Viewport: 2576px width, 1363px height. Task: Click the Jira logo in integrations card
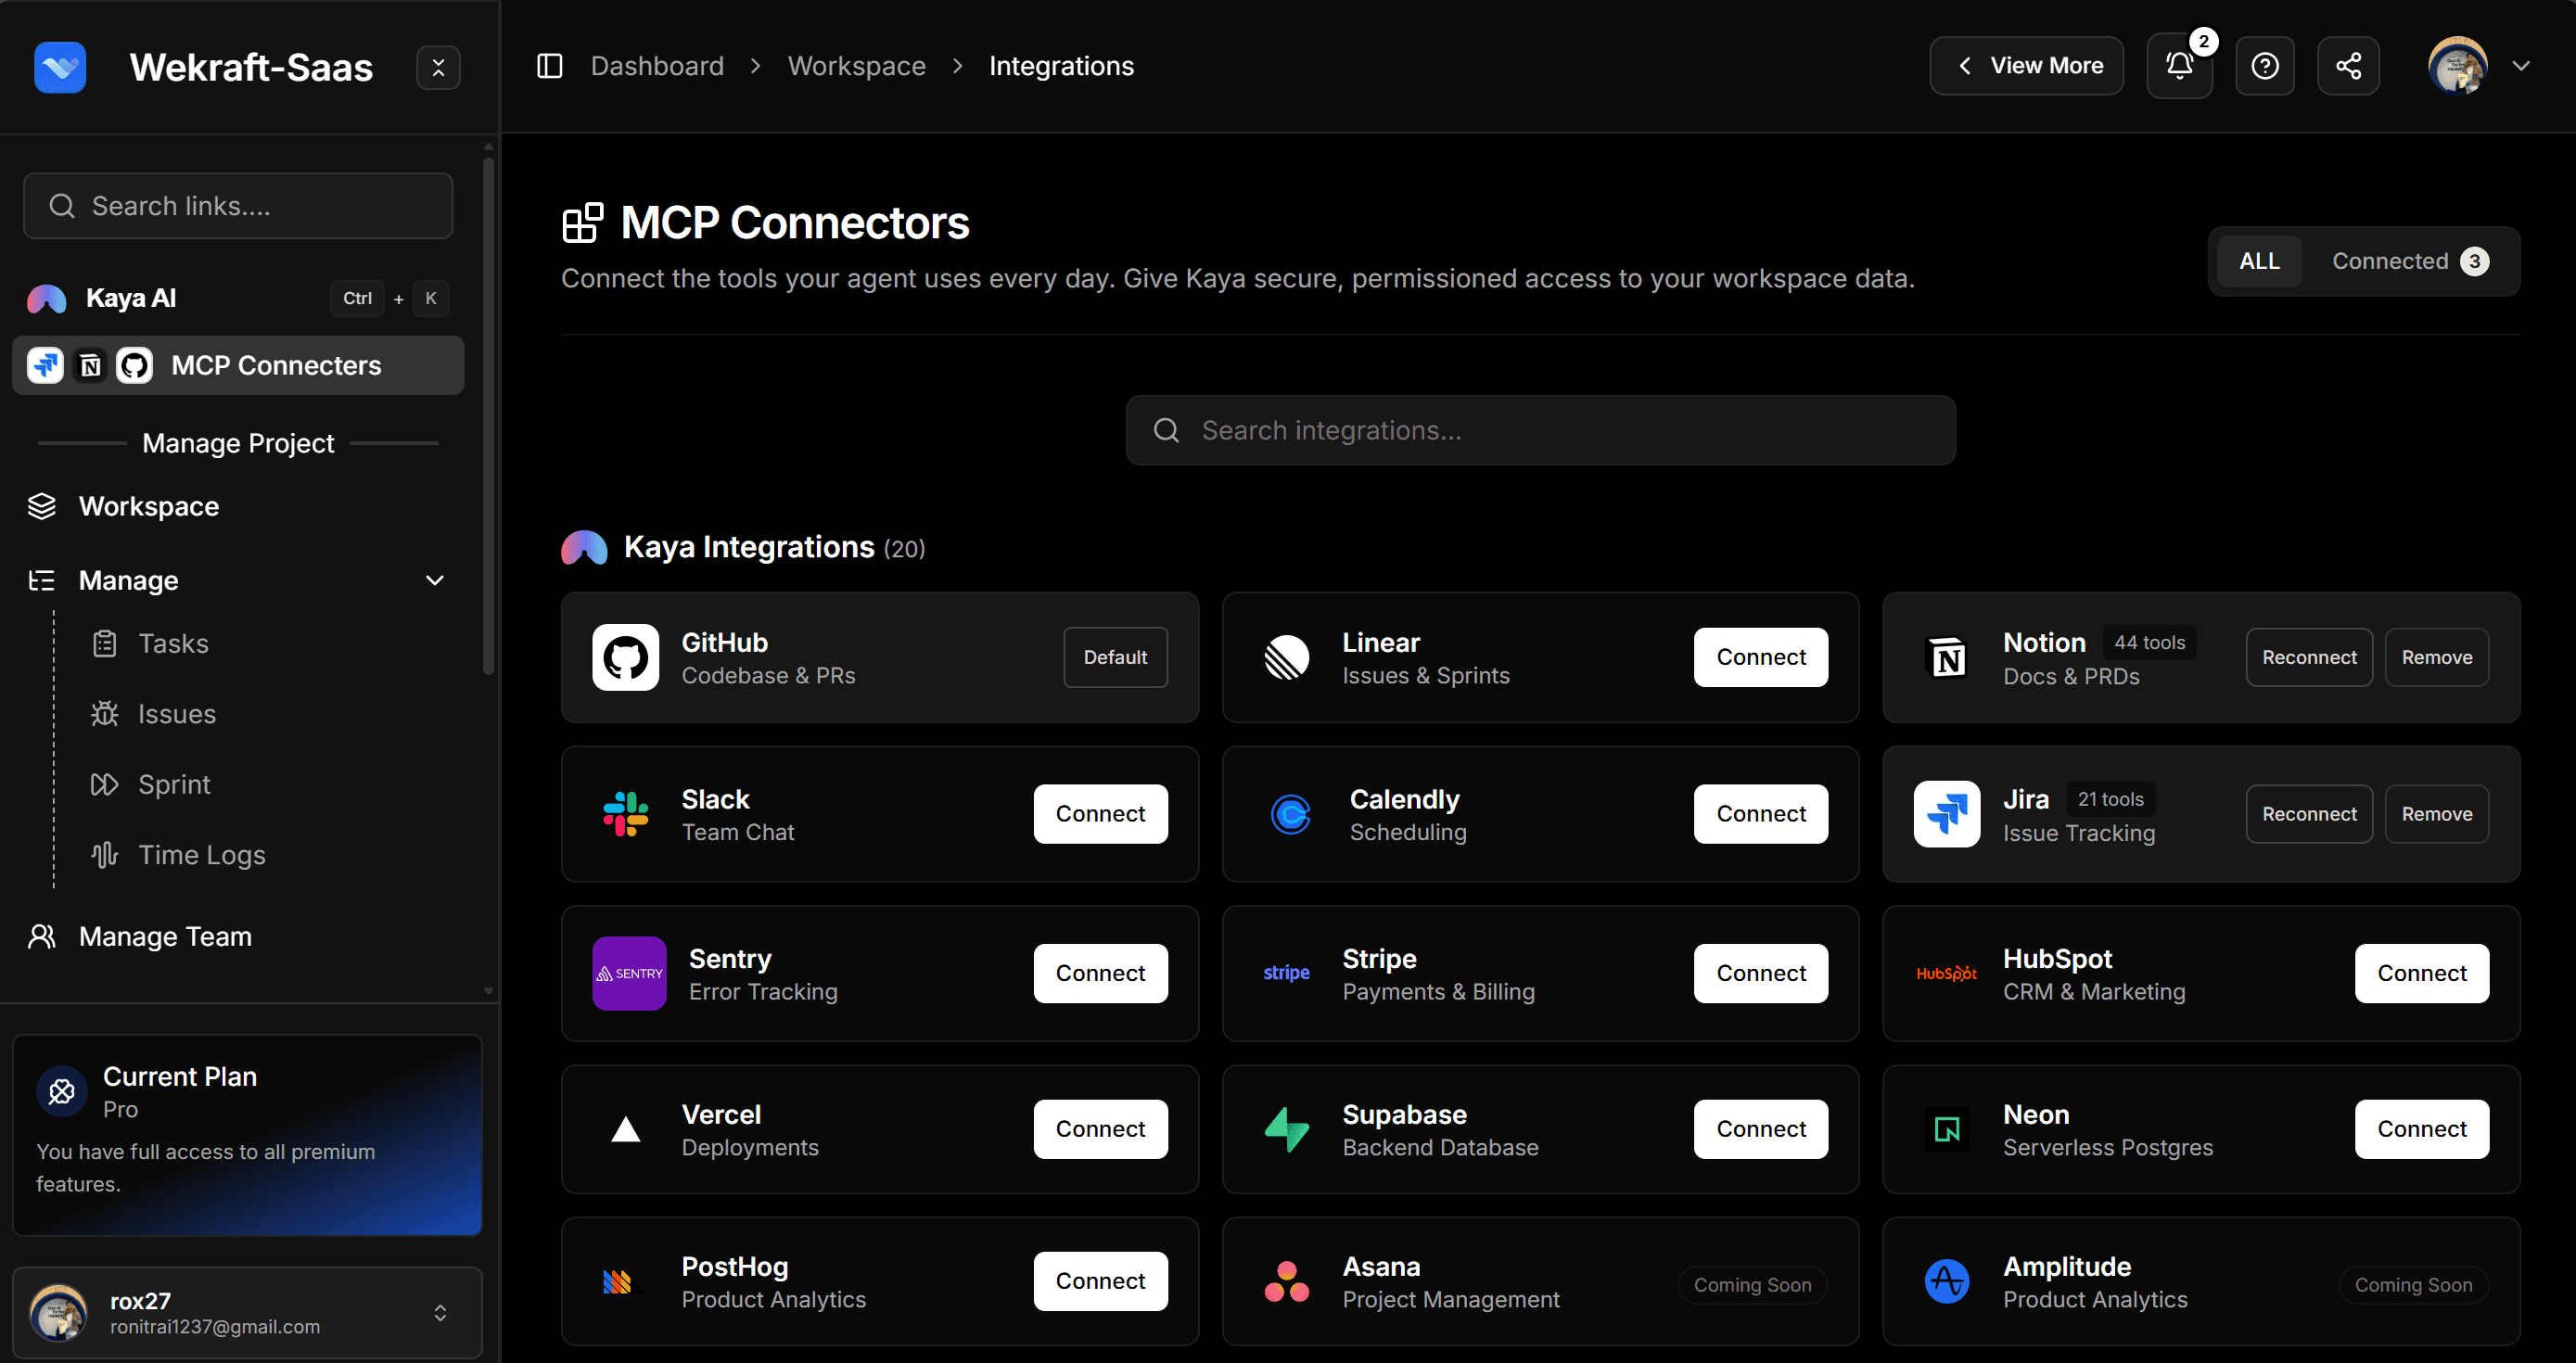1947,814
